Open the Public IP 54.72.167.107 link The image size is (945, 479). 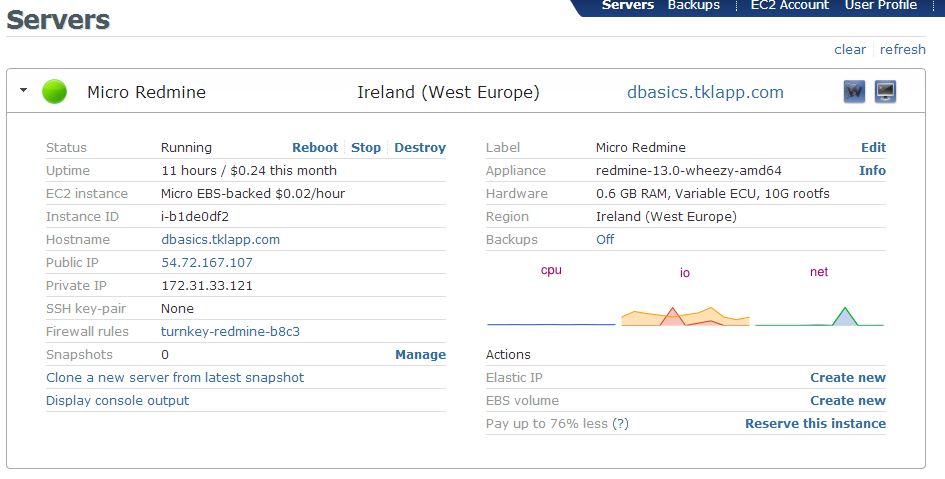[207, 262]
